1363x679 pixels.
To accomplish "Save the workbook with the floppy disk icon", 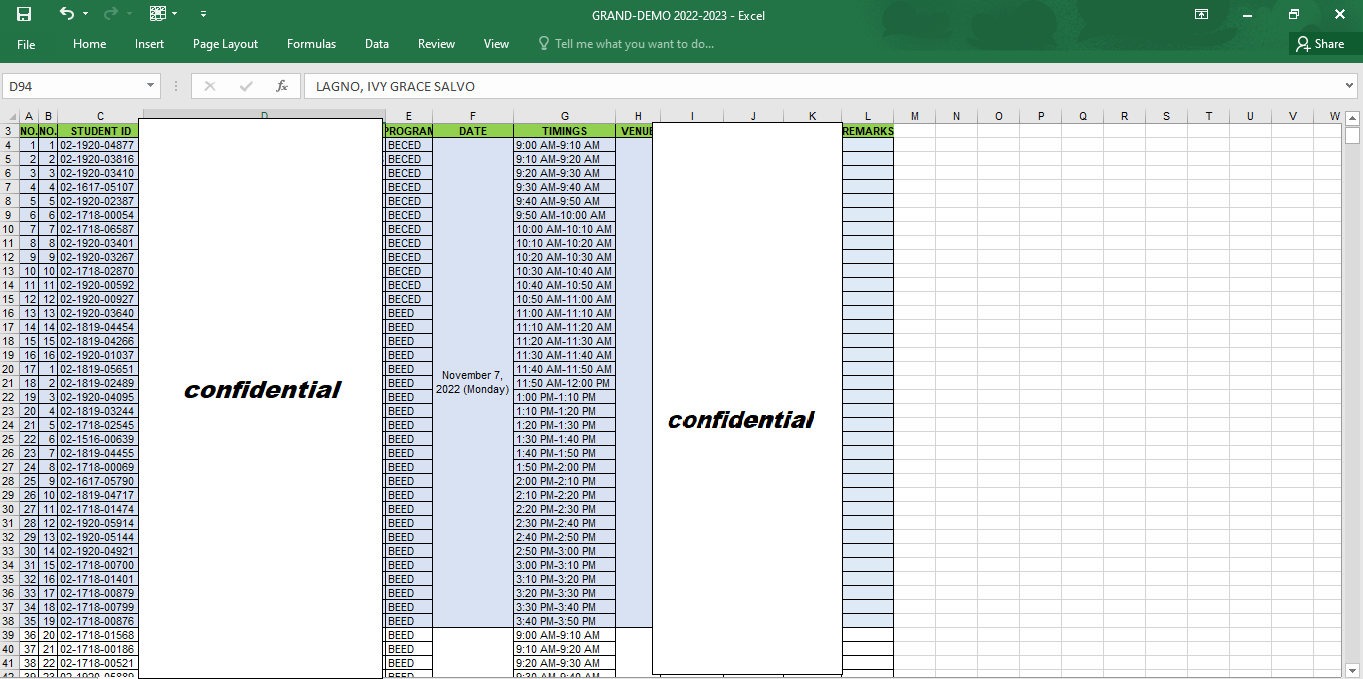I will (24, 14).
